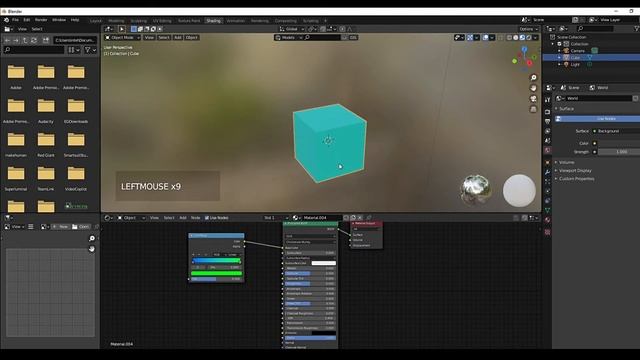Toggle camera view icon in viewport
Screen dimensions: 640x360
coord(533,99)
